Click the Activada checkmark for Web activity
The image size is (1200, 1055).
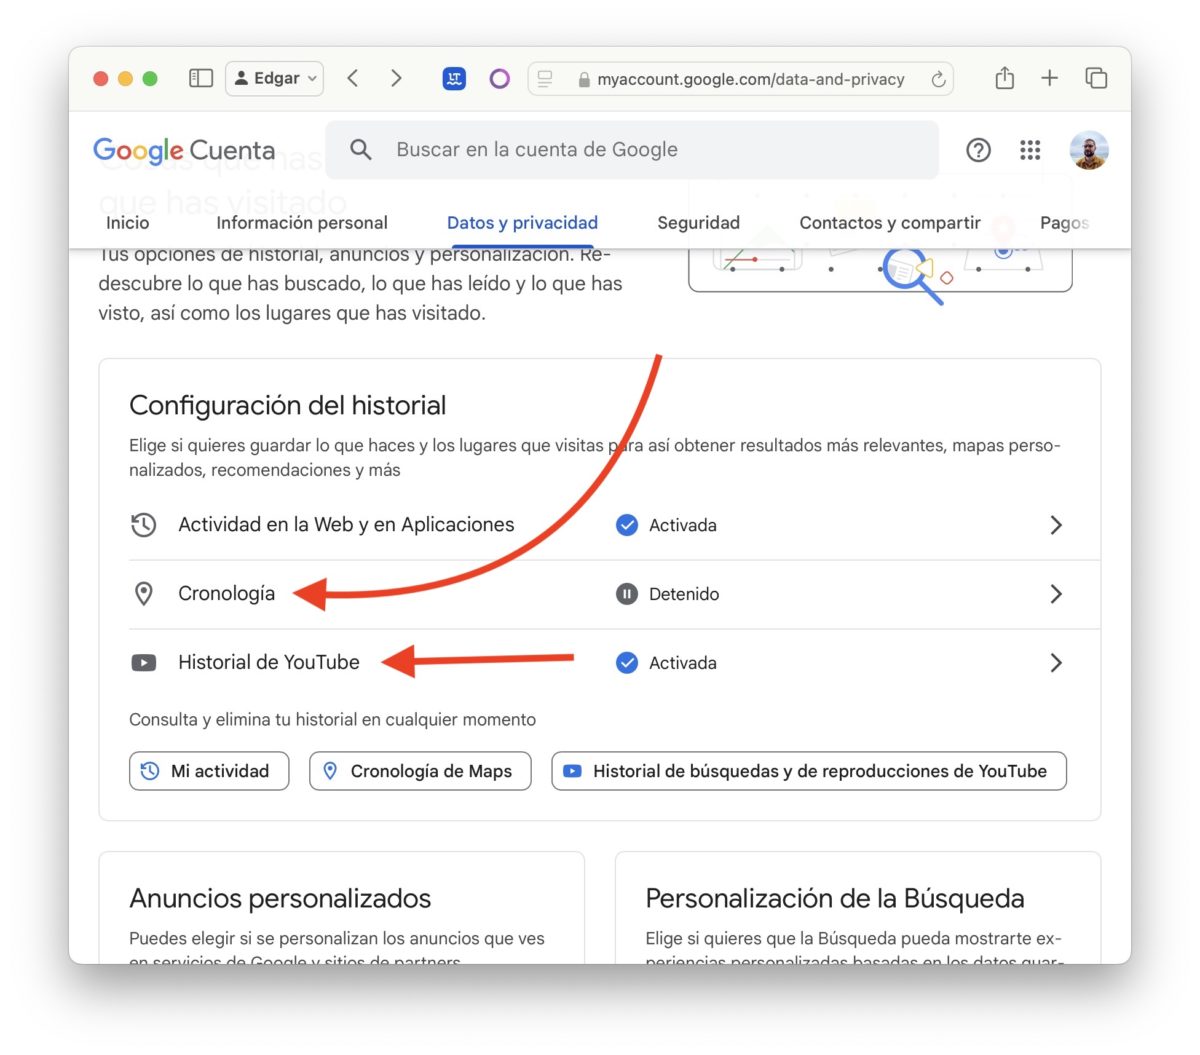tap(627, 525)
